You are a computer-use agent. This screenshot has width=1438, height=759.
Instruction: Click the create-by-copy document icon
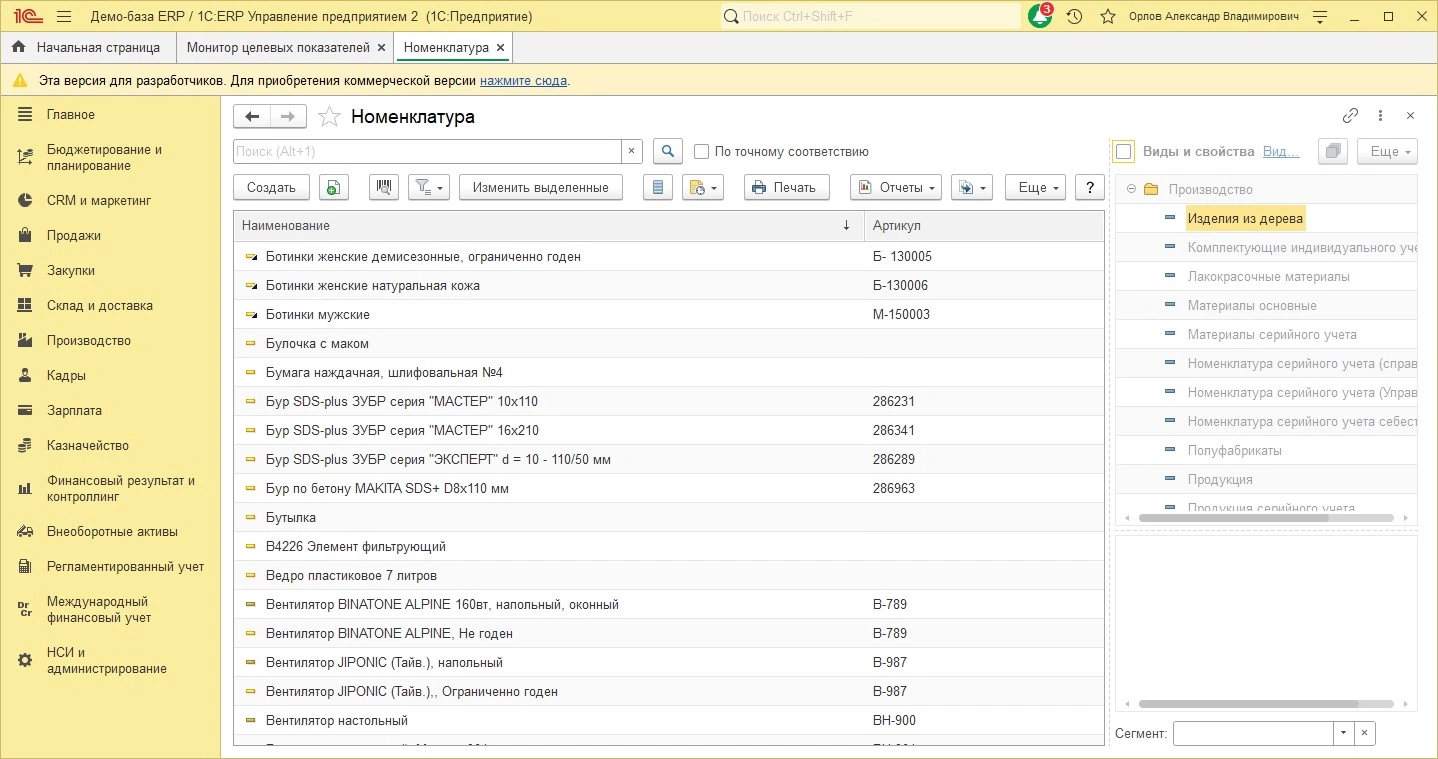333,187
